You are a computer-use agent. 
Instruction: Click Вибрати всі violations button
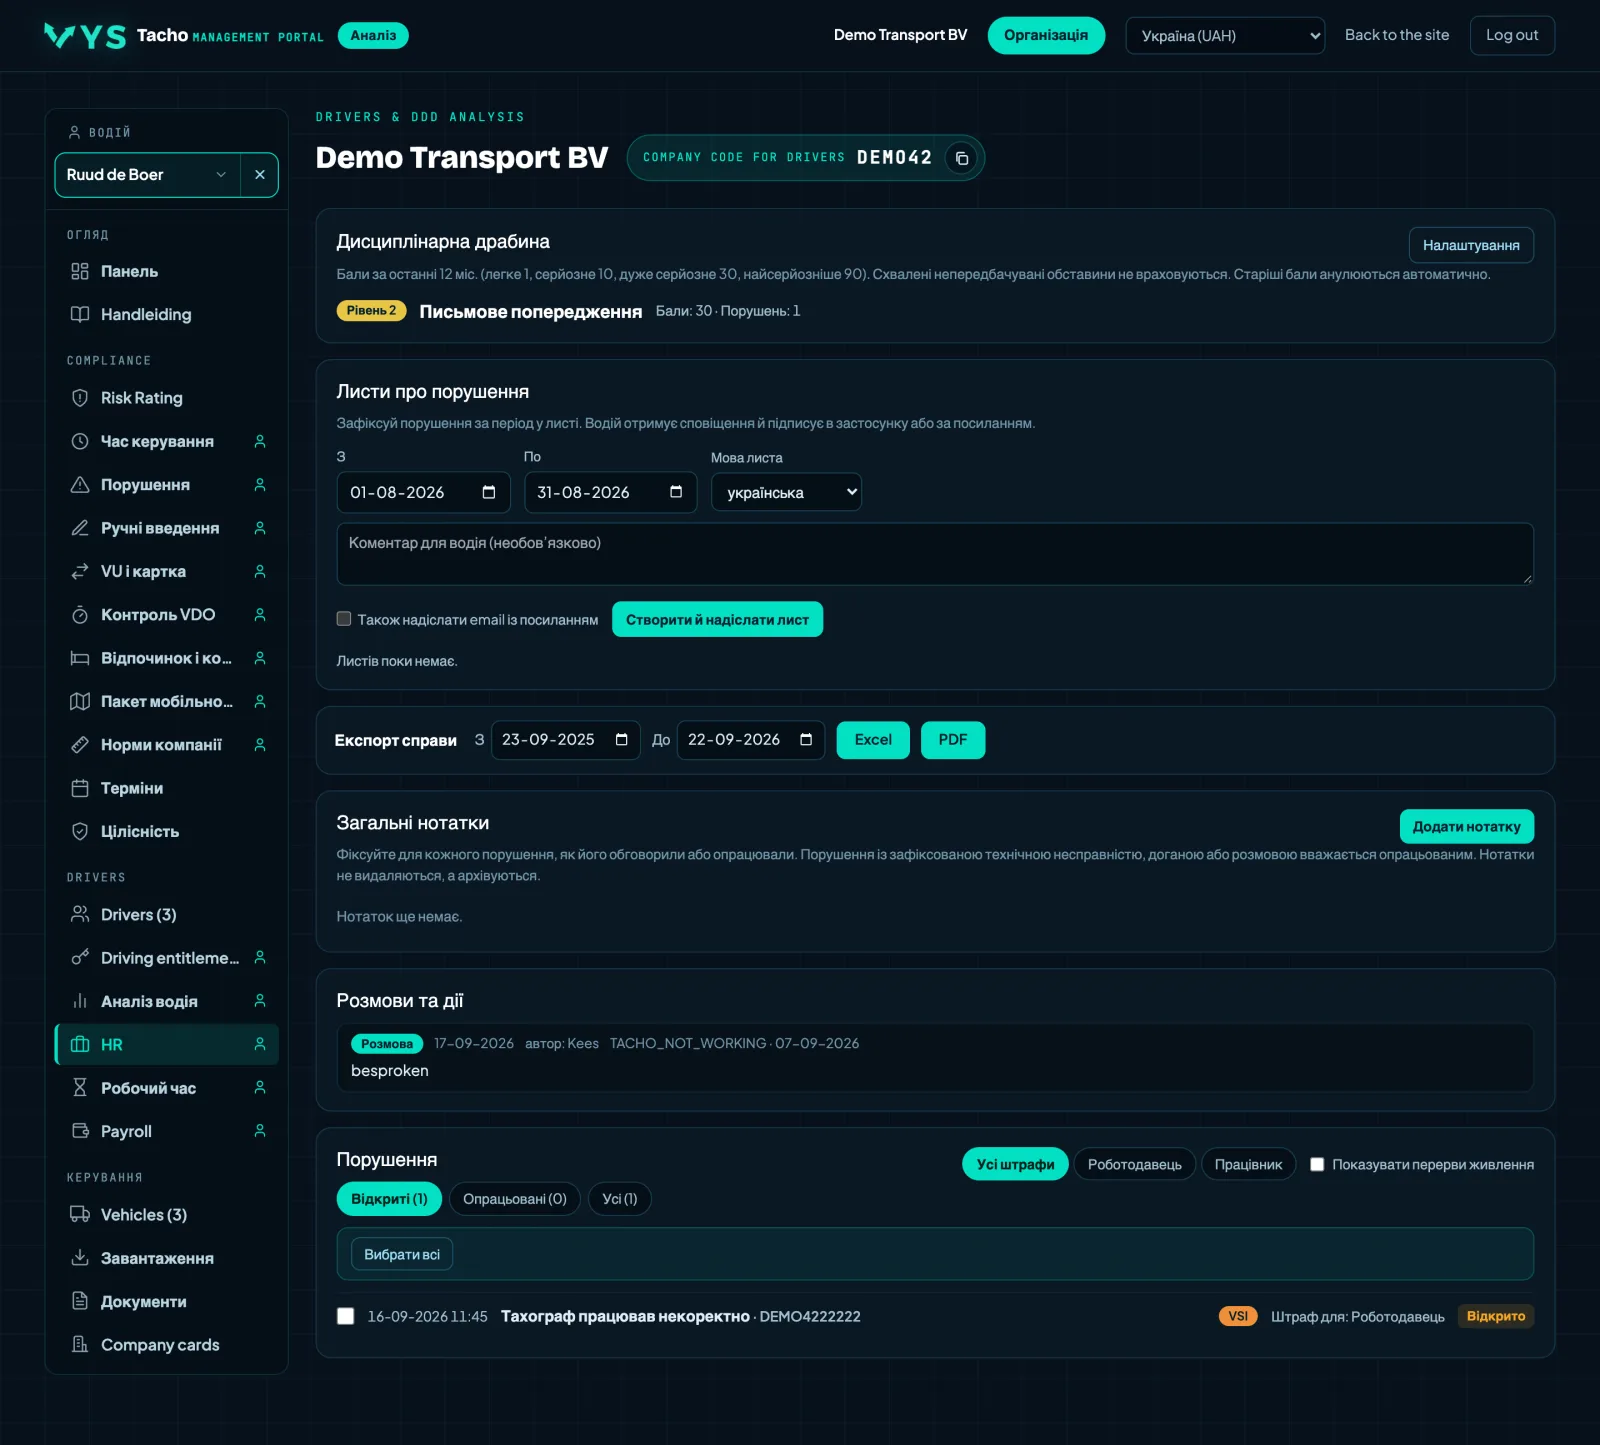pyautogui.click(x=402, y=1254)
